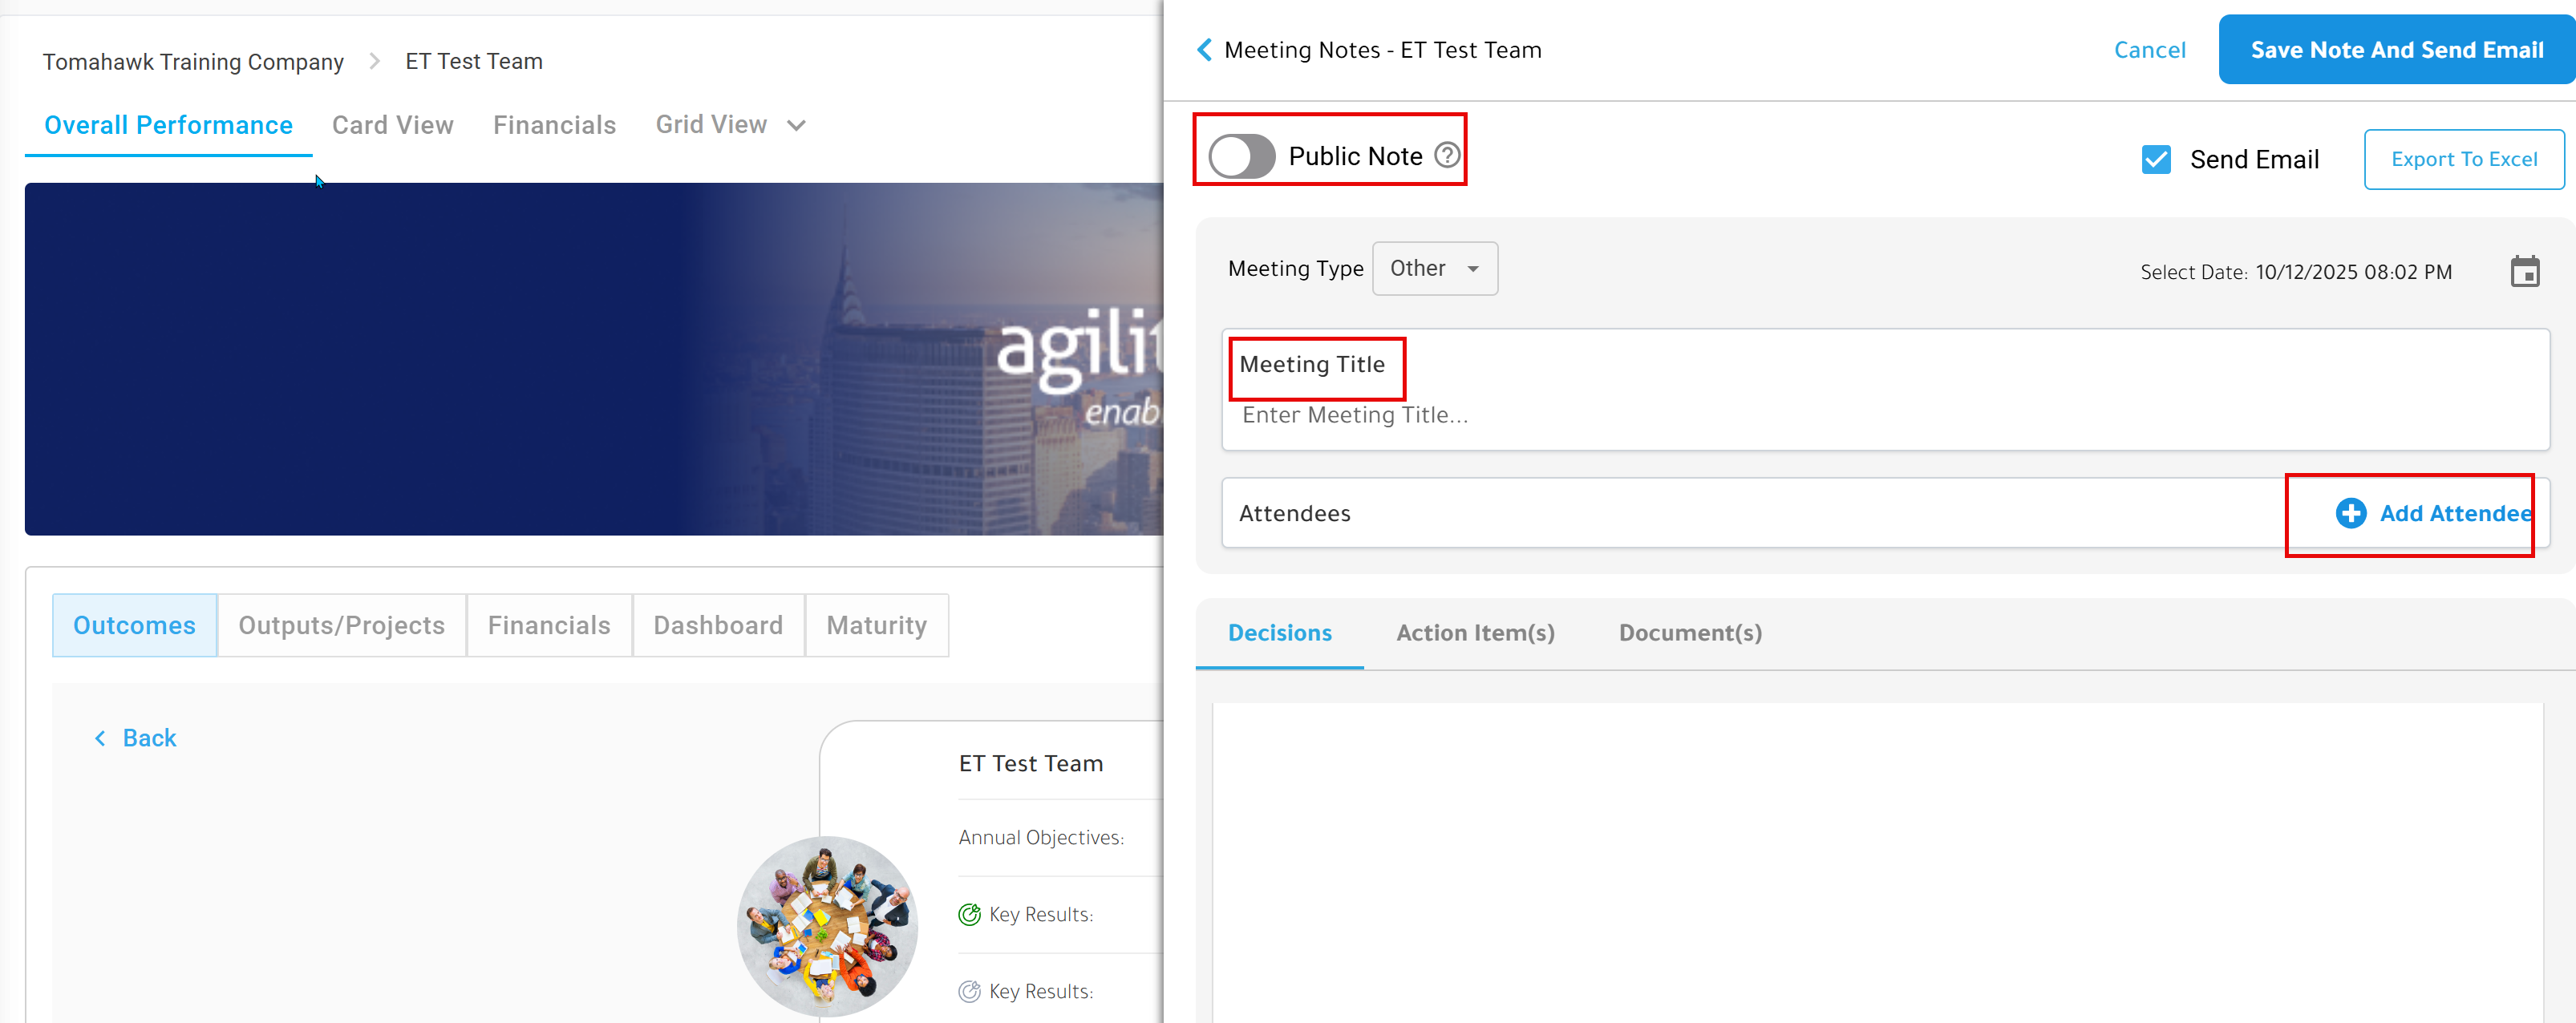The image size is (2576, 1023).
Task: Select the Decisions tab
Action: point(1279,633)
